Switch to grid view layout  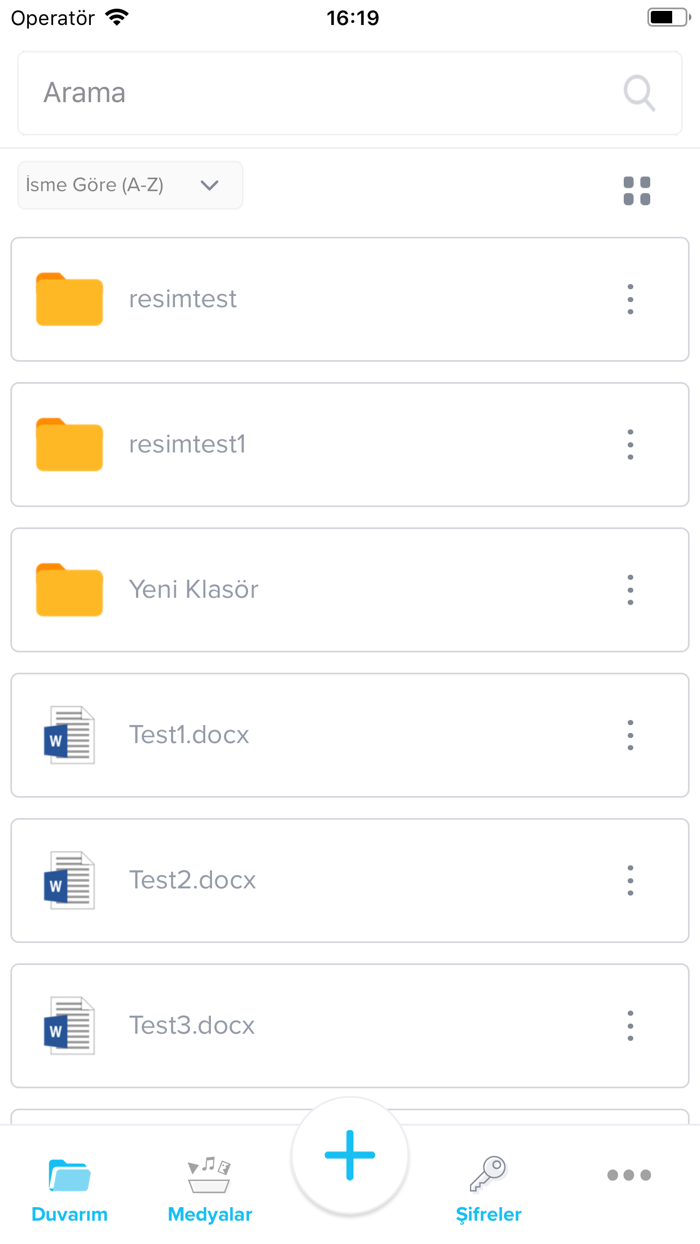click(x=637, y=191)
